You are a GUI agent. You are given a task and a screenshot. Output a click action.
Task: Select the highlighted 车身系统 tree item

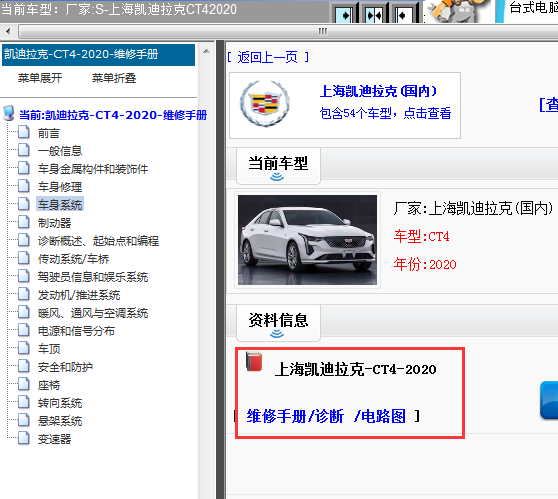(60, 205)
